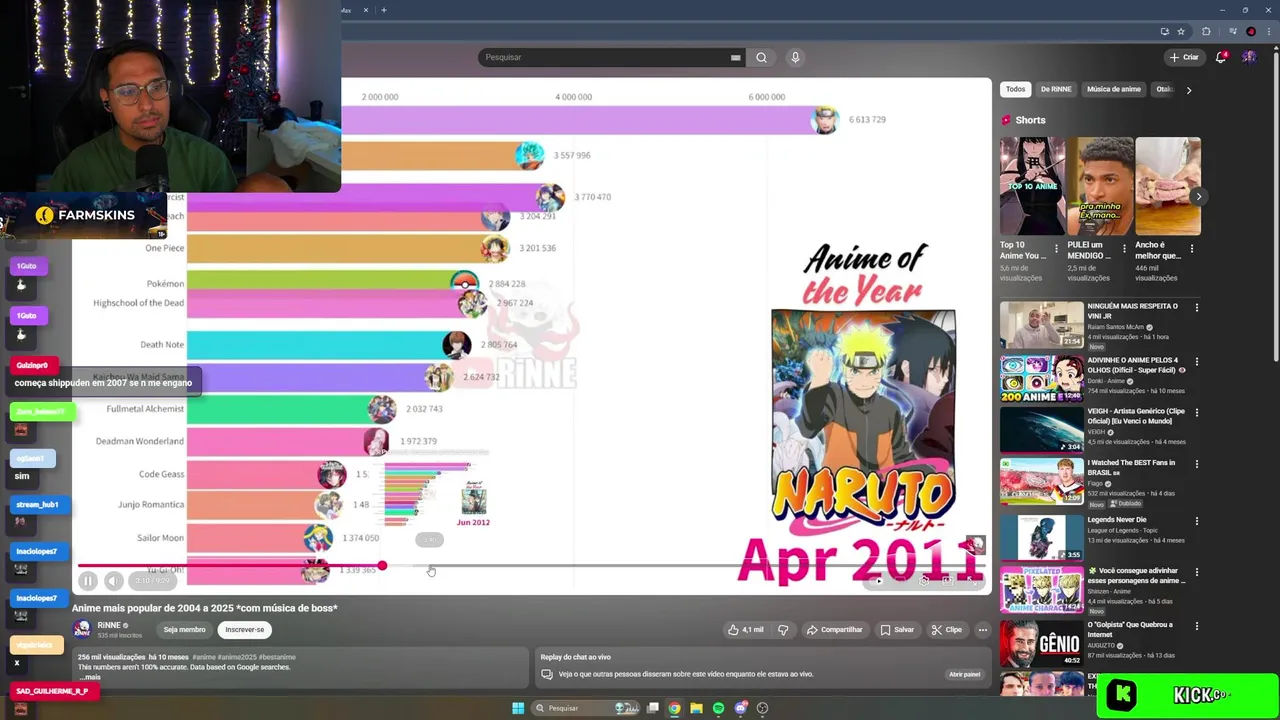The height and width of the screenshot is (720, 1280).
Task: Open YouTube notifications bell
Action: point(1221,57)
